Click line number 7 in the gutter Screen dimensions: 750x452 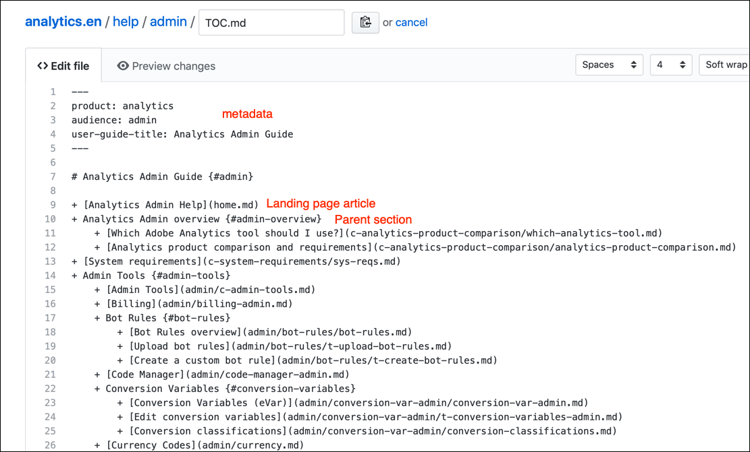(53, 176)
